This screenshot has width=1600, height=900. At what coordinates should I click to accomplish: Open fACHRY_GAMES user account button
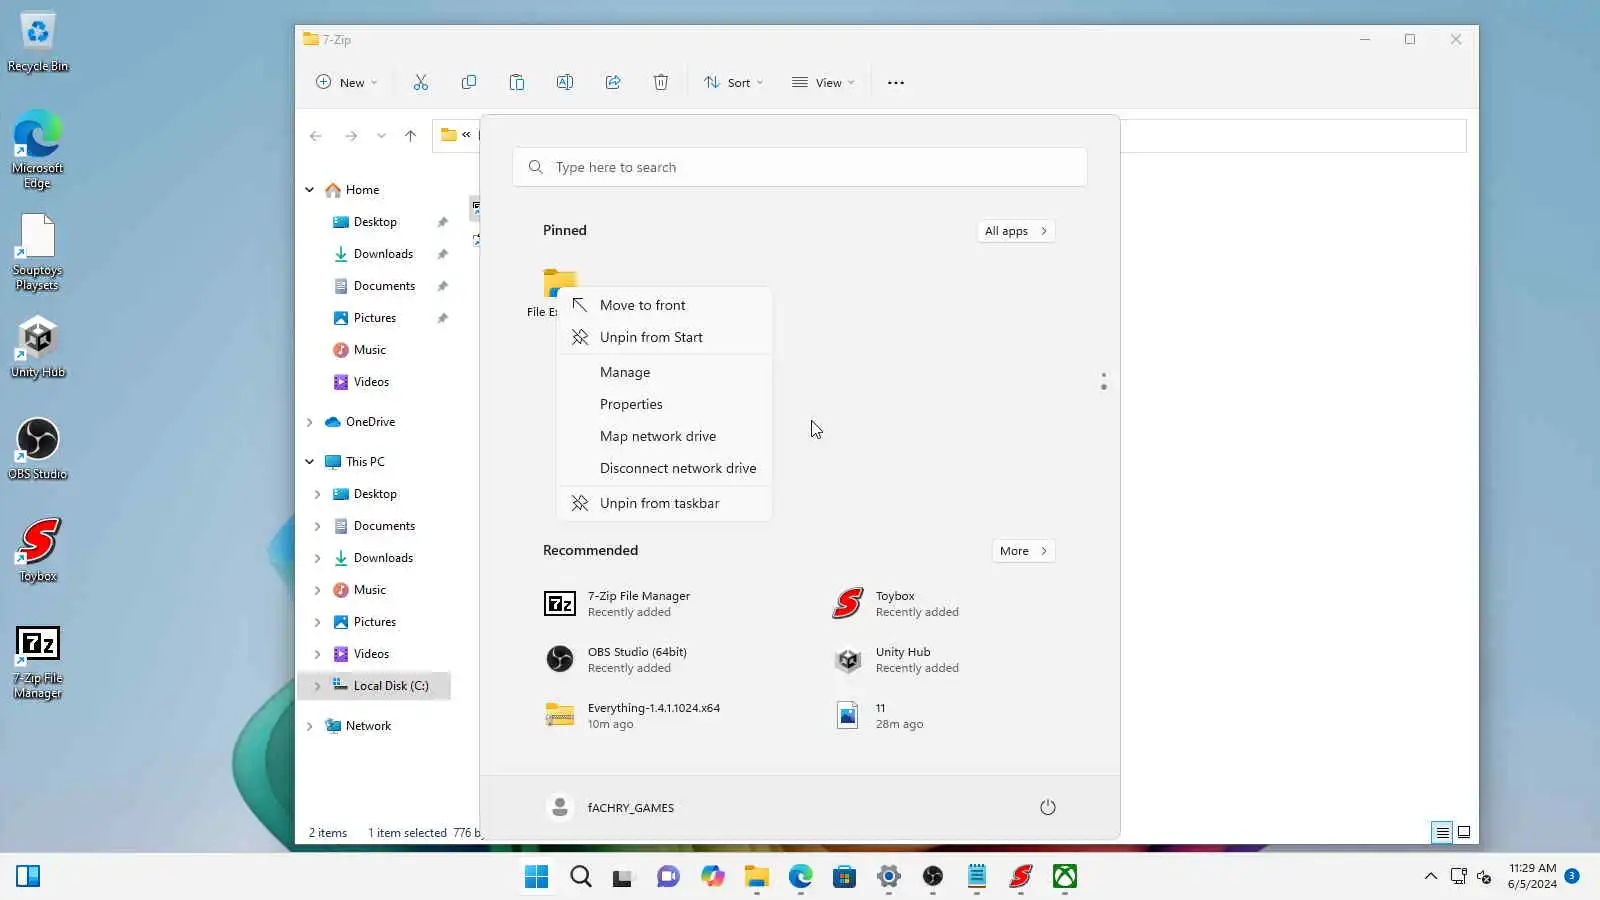[611, 807]
